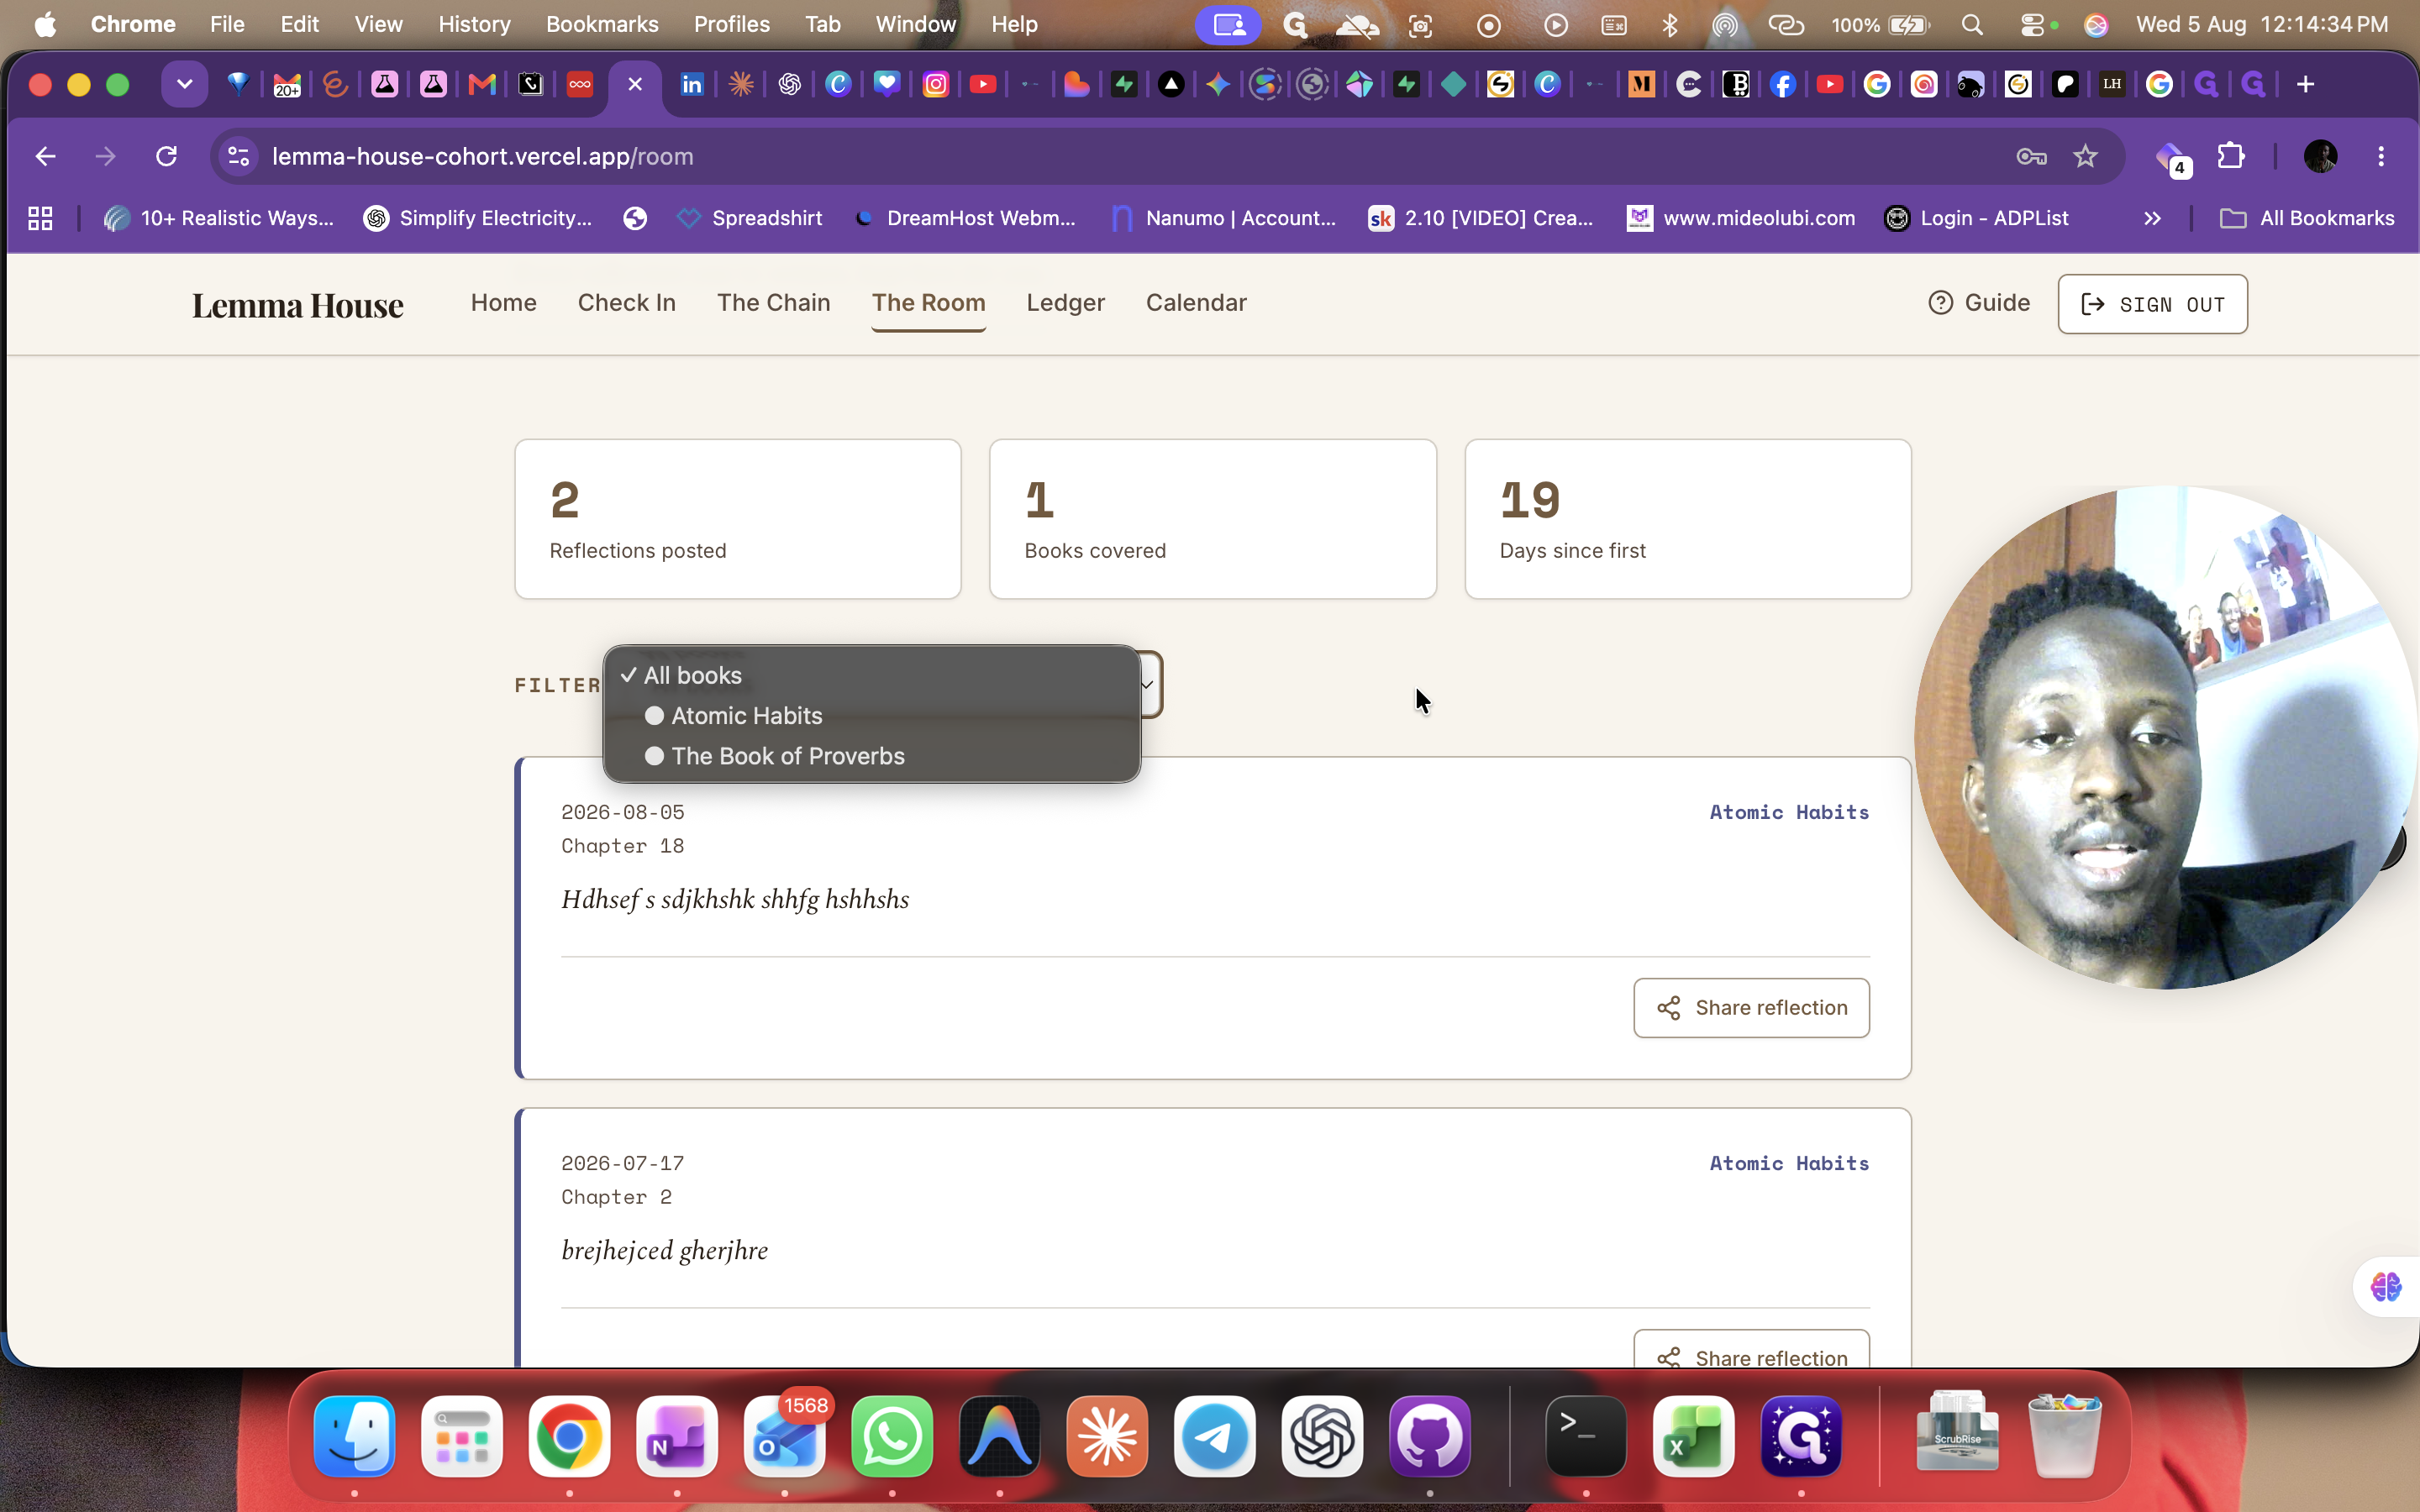This screenshot has width=2420, height=1512.
Task: Open the Chrome profile avatar
Action: pyautogui.click(x=2320, y=156)
